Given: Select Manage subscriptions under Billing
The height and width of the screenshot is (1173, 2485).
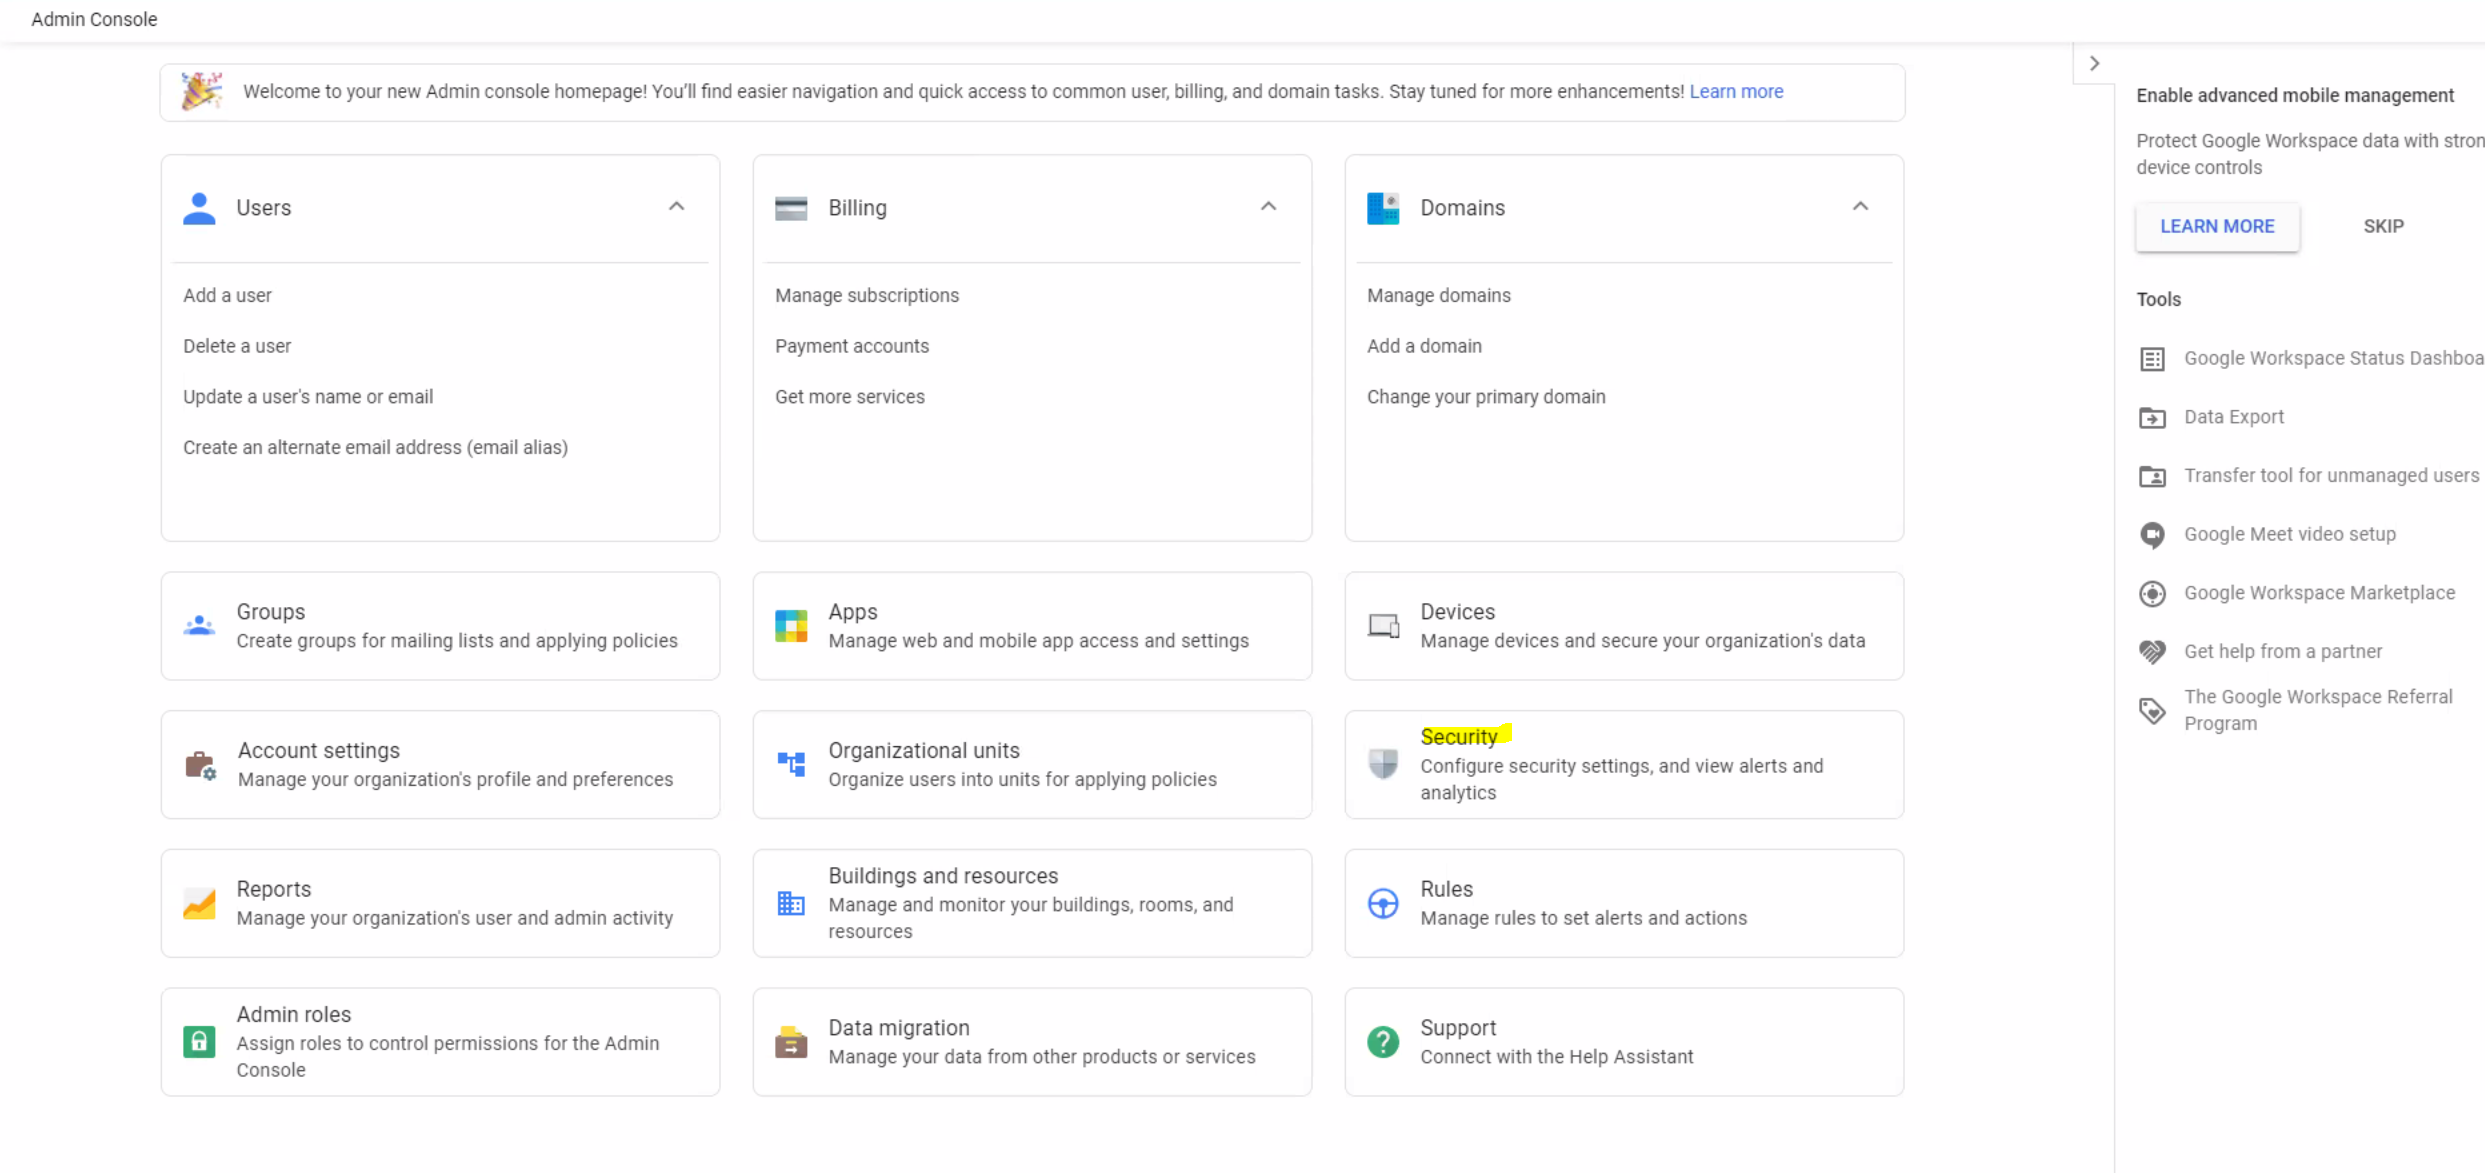Looking at the screenshot, I should pyautogui.click(x=866, y=295).
